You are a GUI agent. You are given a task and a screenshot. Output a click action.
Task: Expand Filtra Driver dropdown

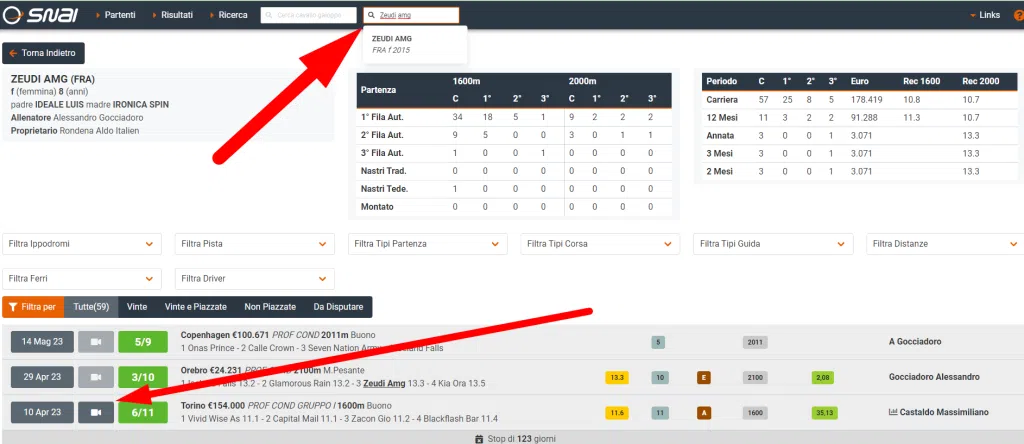[255, 279]
